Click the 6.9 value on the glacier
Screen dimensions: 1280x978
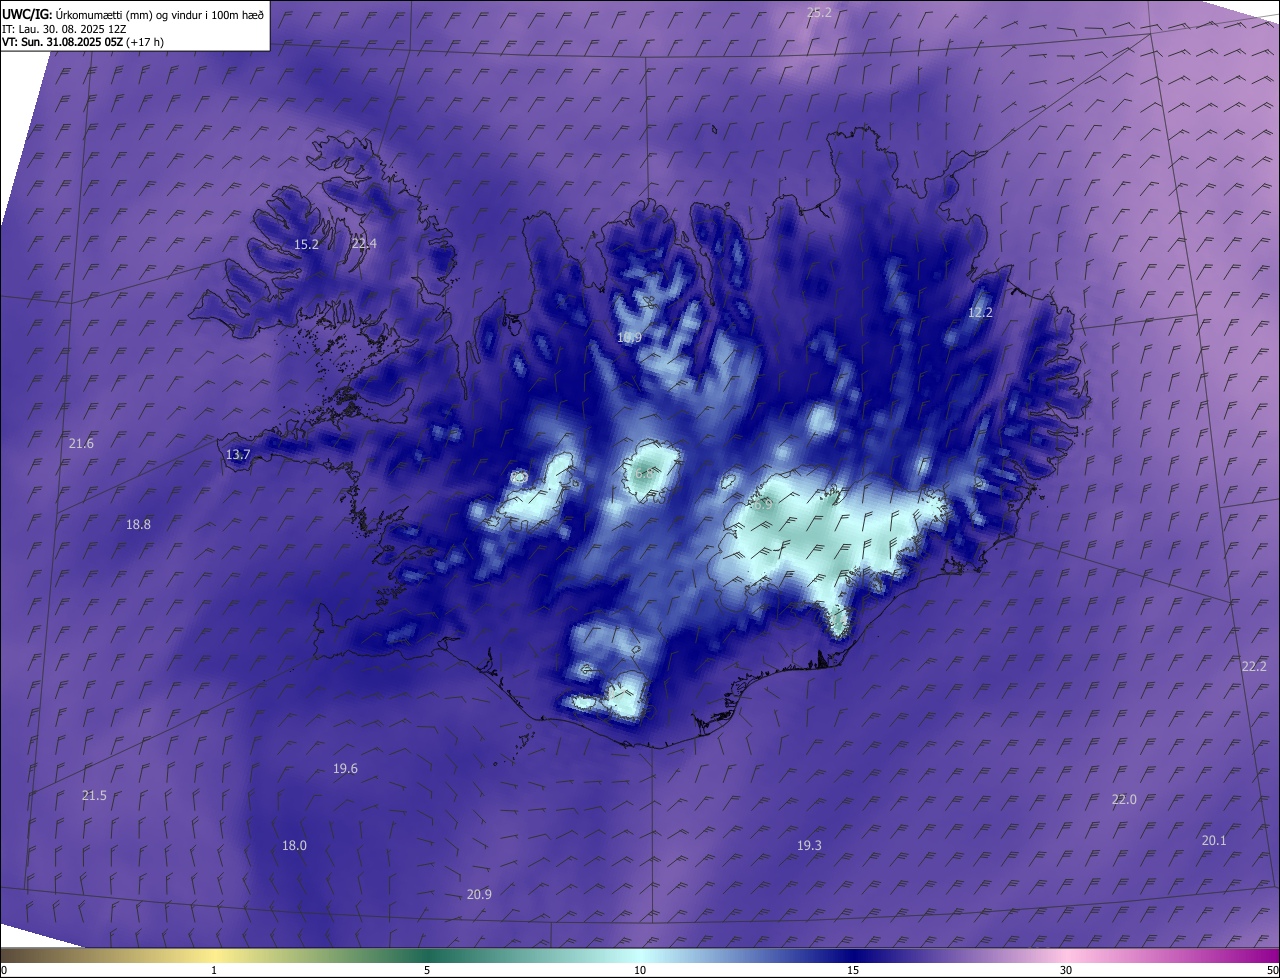pos(763,504)
